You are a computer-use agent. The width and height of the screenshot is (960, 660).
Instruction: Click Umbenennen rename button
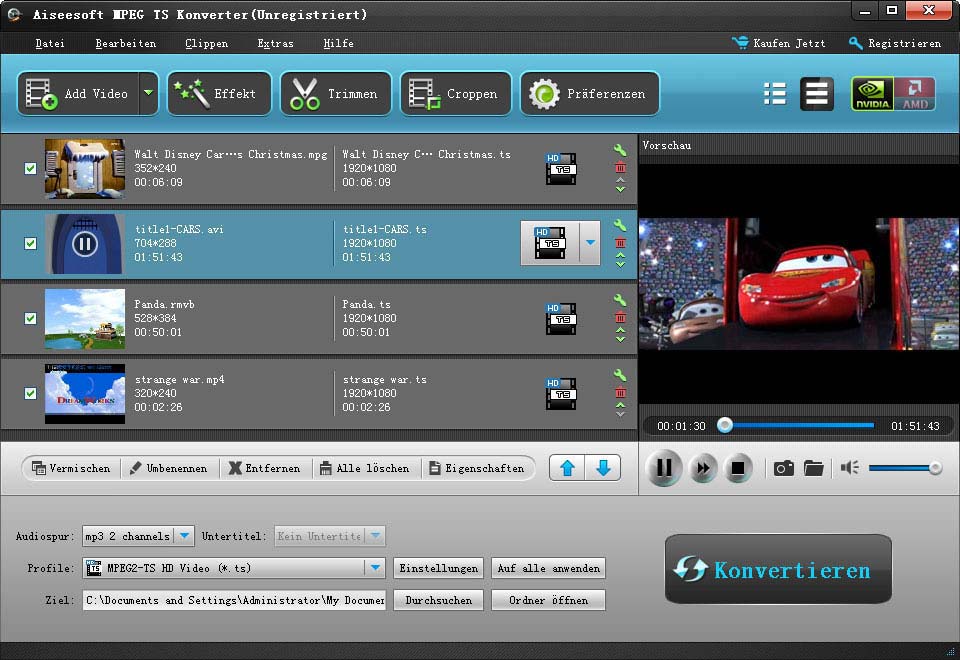coord(169,468)
